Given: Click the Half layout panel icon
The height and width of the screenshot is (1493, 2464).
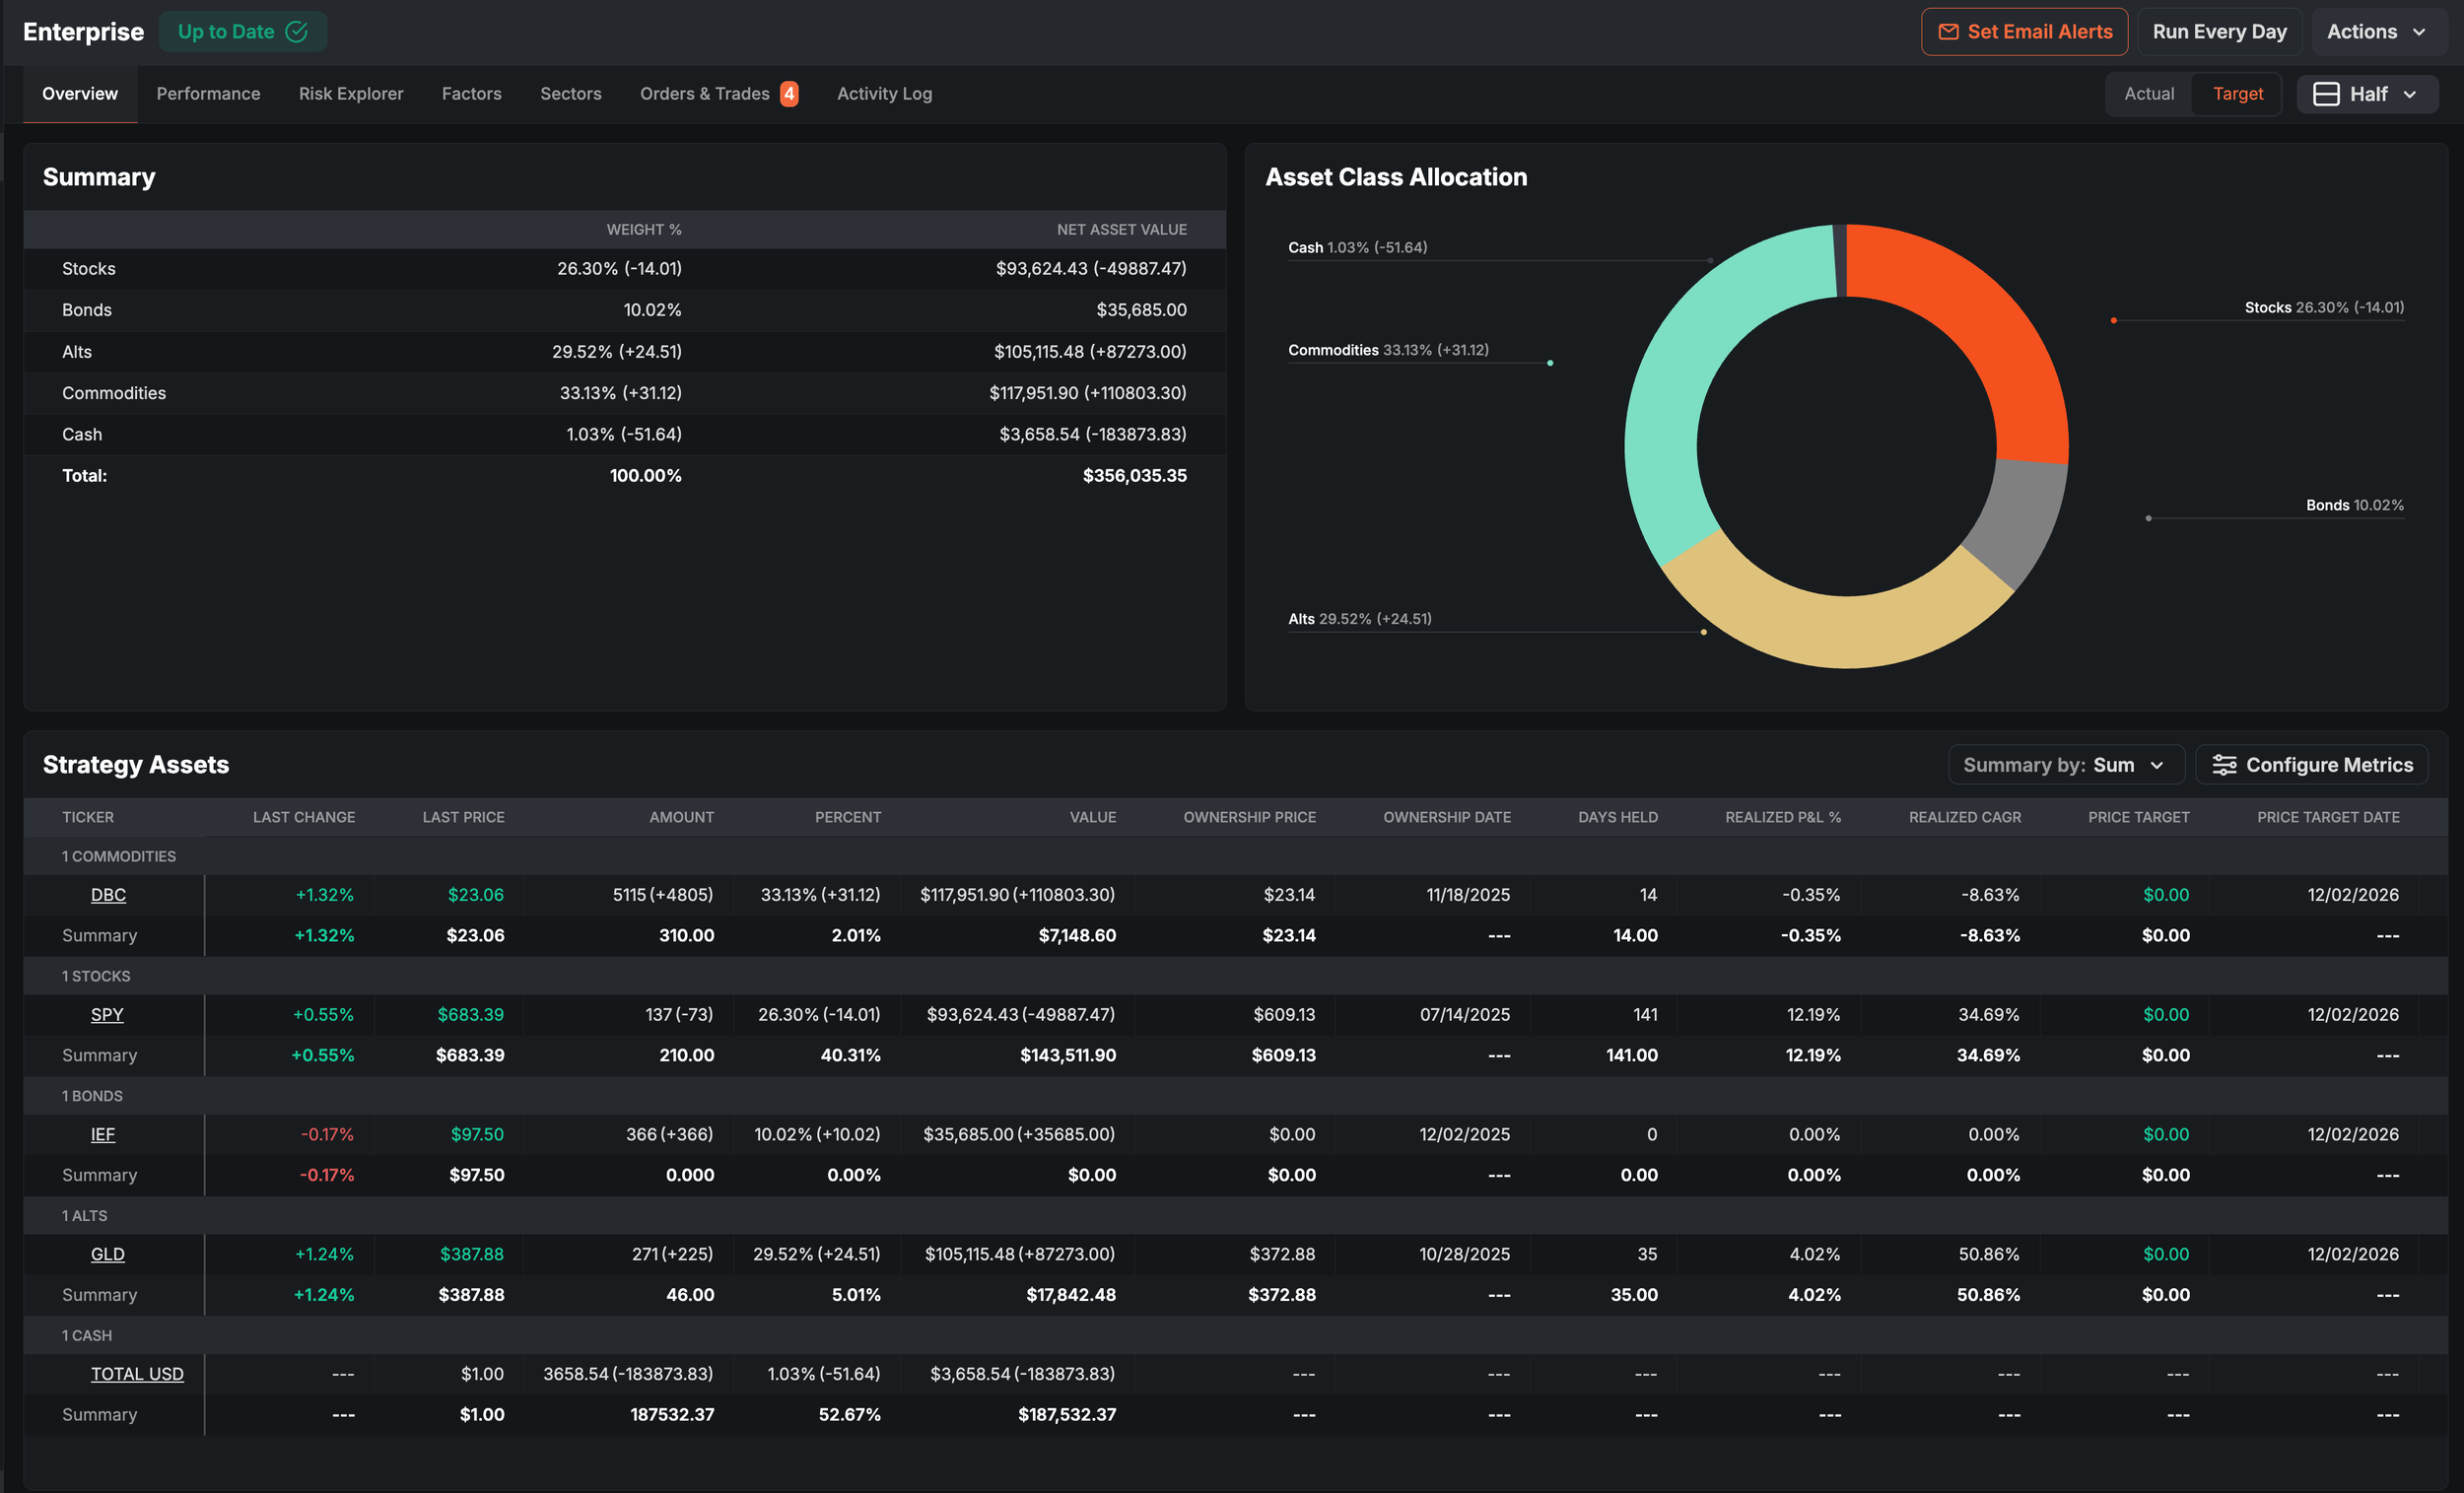Looking at the screenshot, I should click(x=2326, y=94).
